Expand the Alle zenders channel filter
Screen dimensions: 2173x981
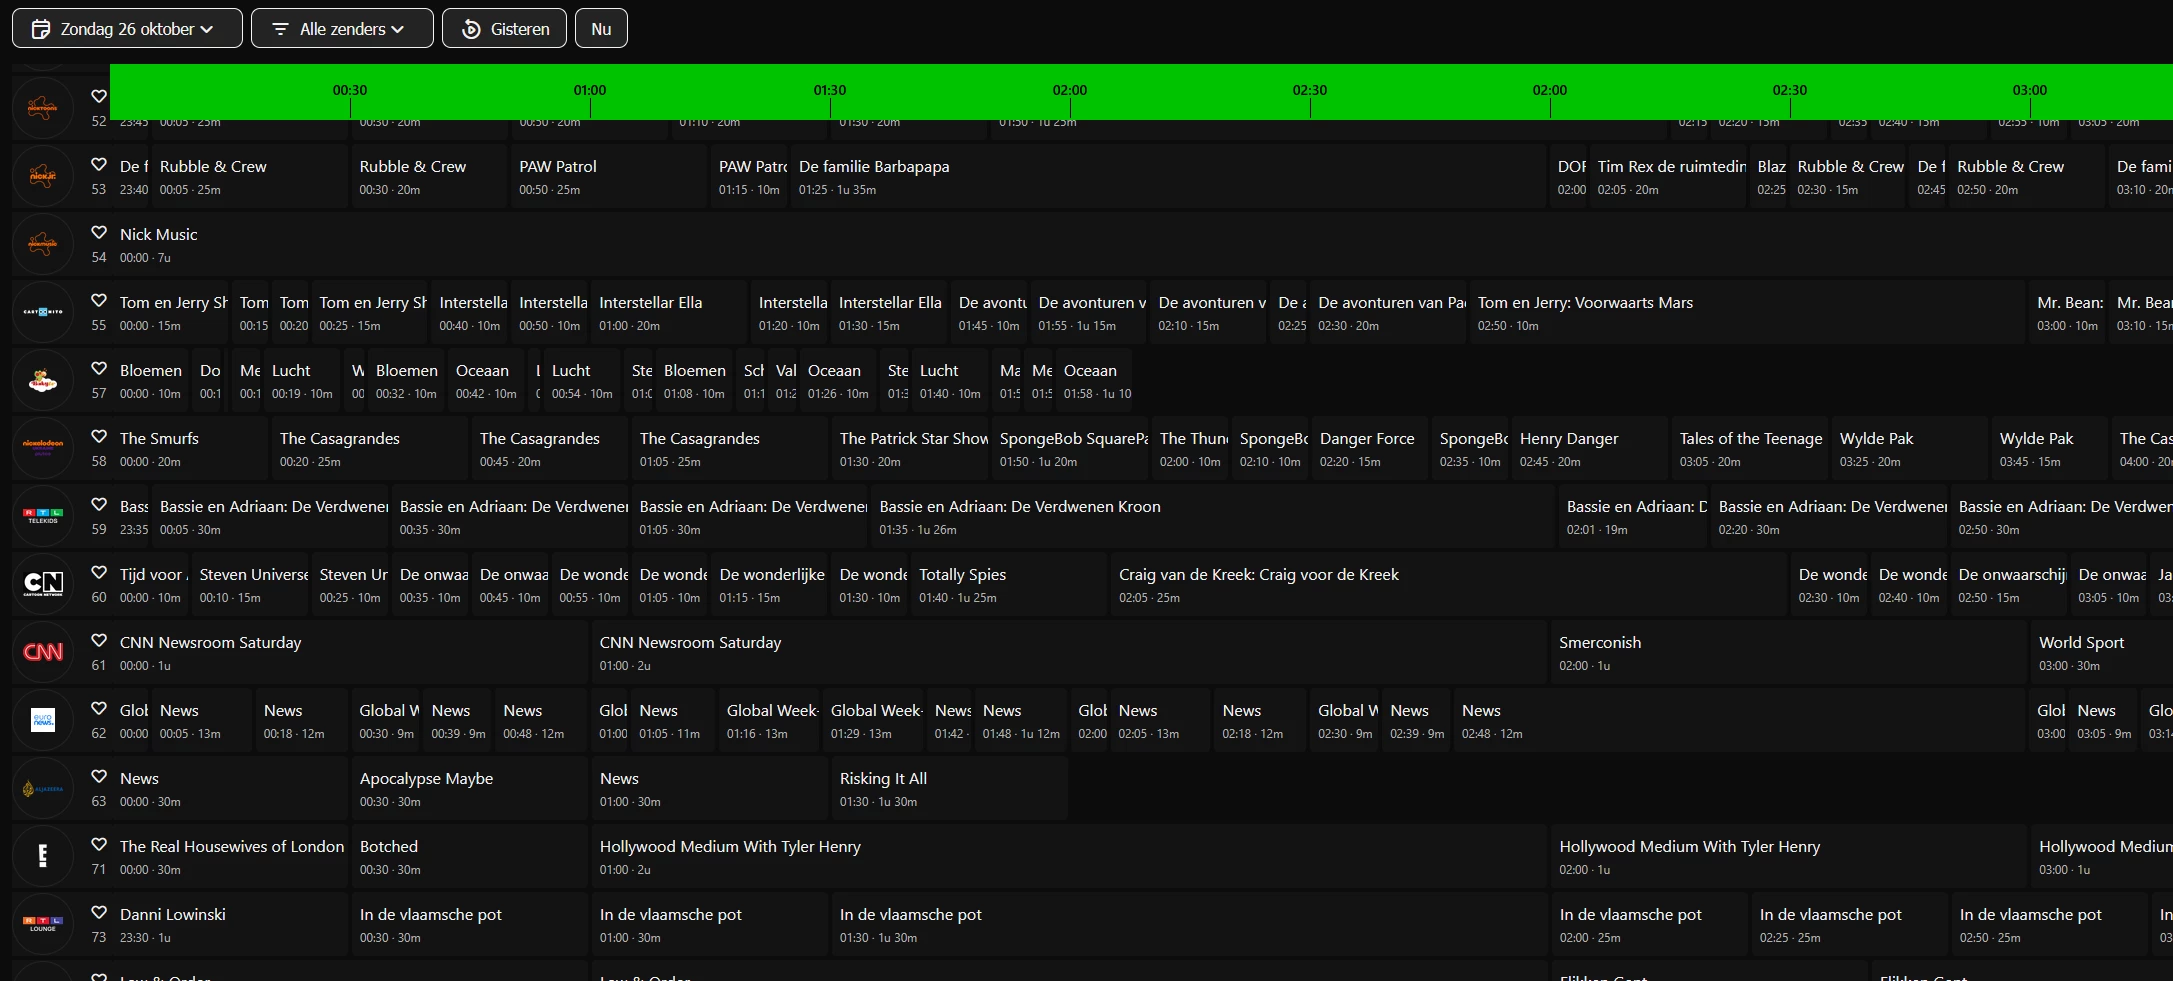pos(342,29)
